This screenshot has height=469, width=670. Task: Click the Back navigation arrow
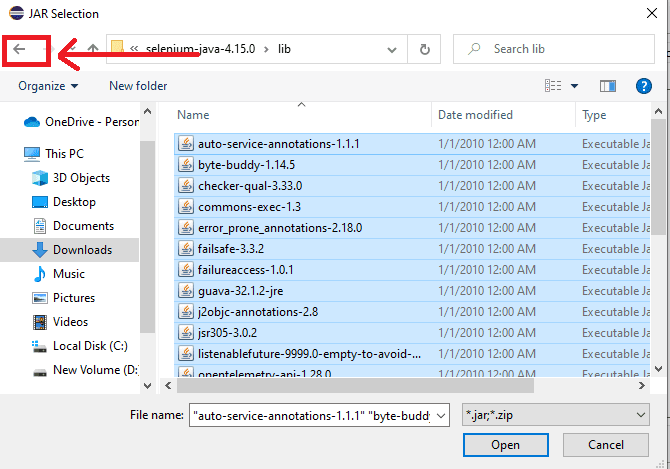click(19, 49)
